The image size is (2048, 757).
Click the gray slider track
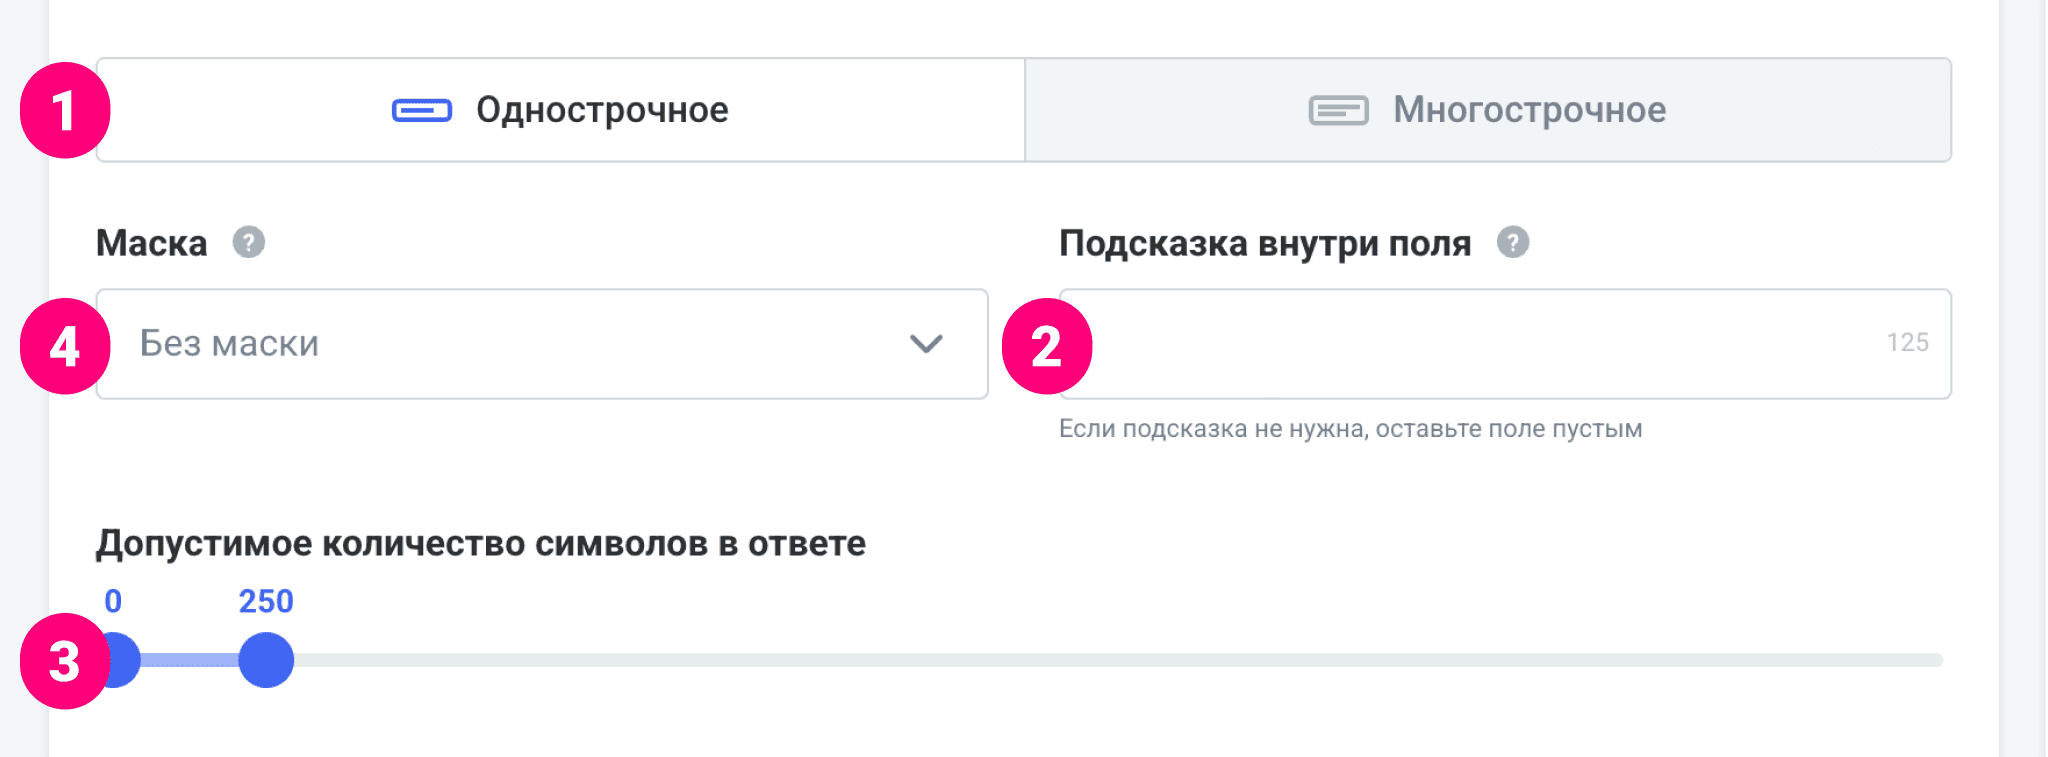pyautogui.click(x=1100, y=660)
